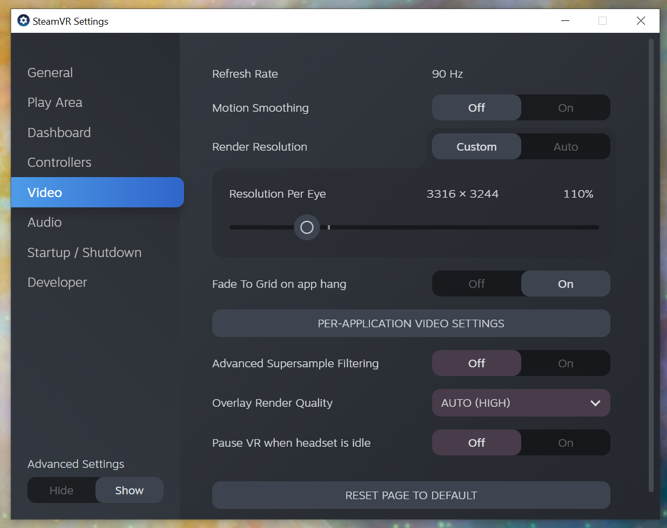Click the settings page vertical scrollbar
The height and width of the screenshot is (528, 667).
(x=651, y=265)
